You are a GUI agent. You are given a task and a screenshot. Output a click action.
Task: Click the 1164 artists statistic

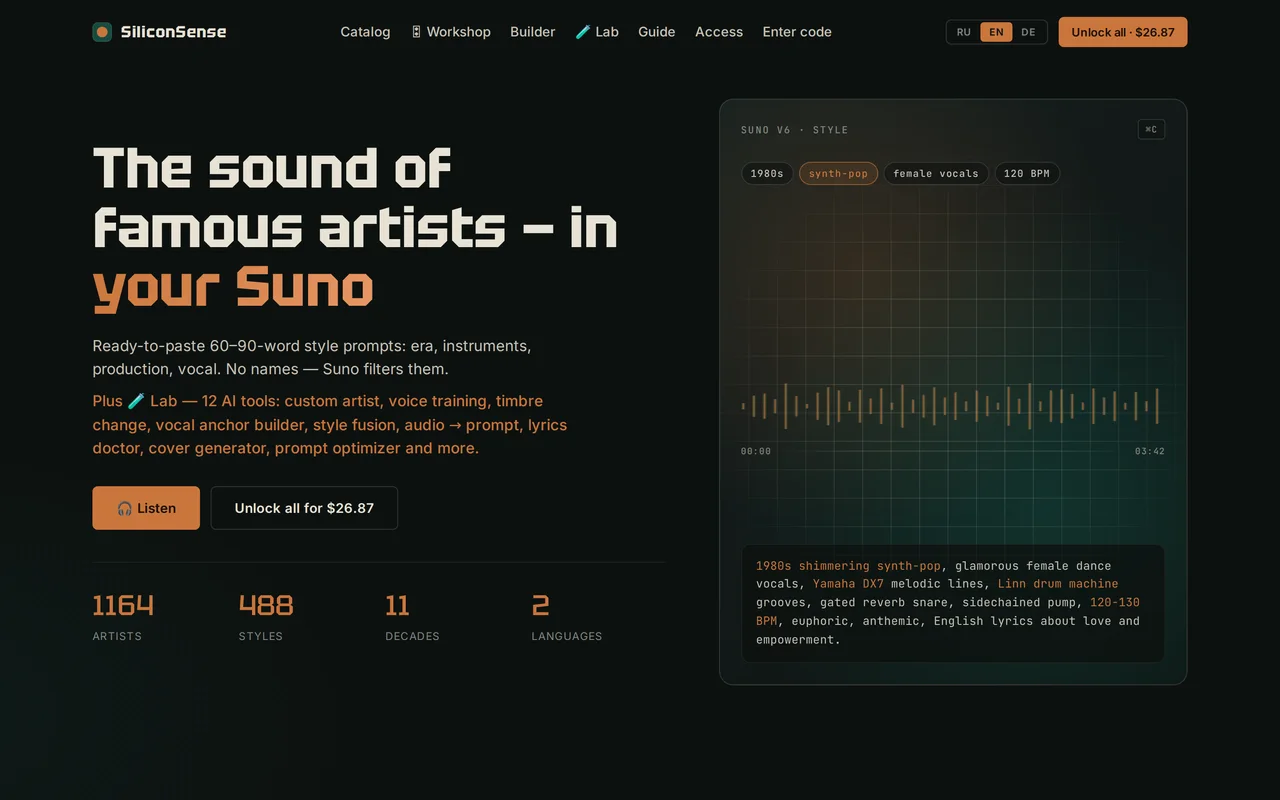point(123,616)
